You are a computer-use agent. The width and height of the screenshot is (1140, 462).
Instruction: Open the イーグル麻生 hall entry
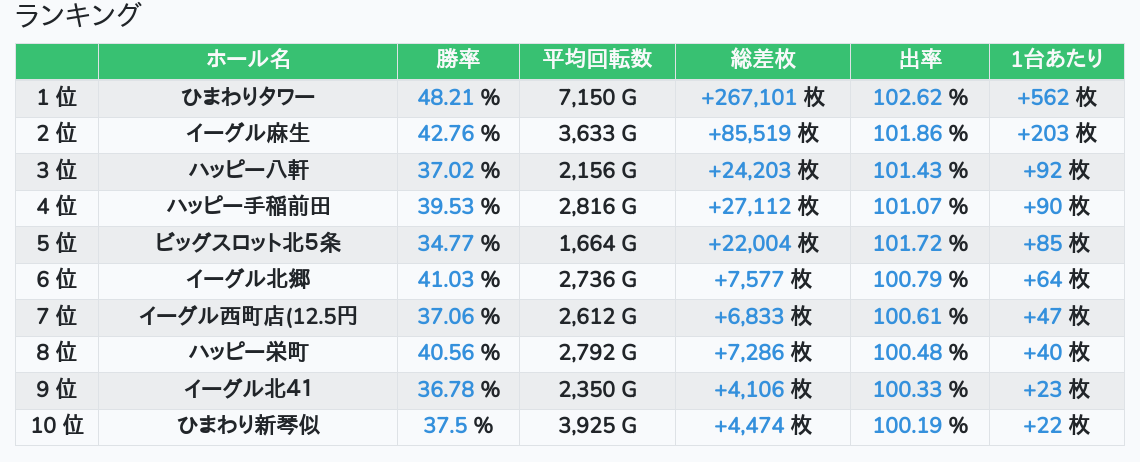tap(248, 133)
